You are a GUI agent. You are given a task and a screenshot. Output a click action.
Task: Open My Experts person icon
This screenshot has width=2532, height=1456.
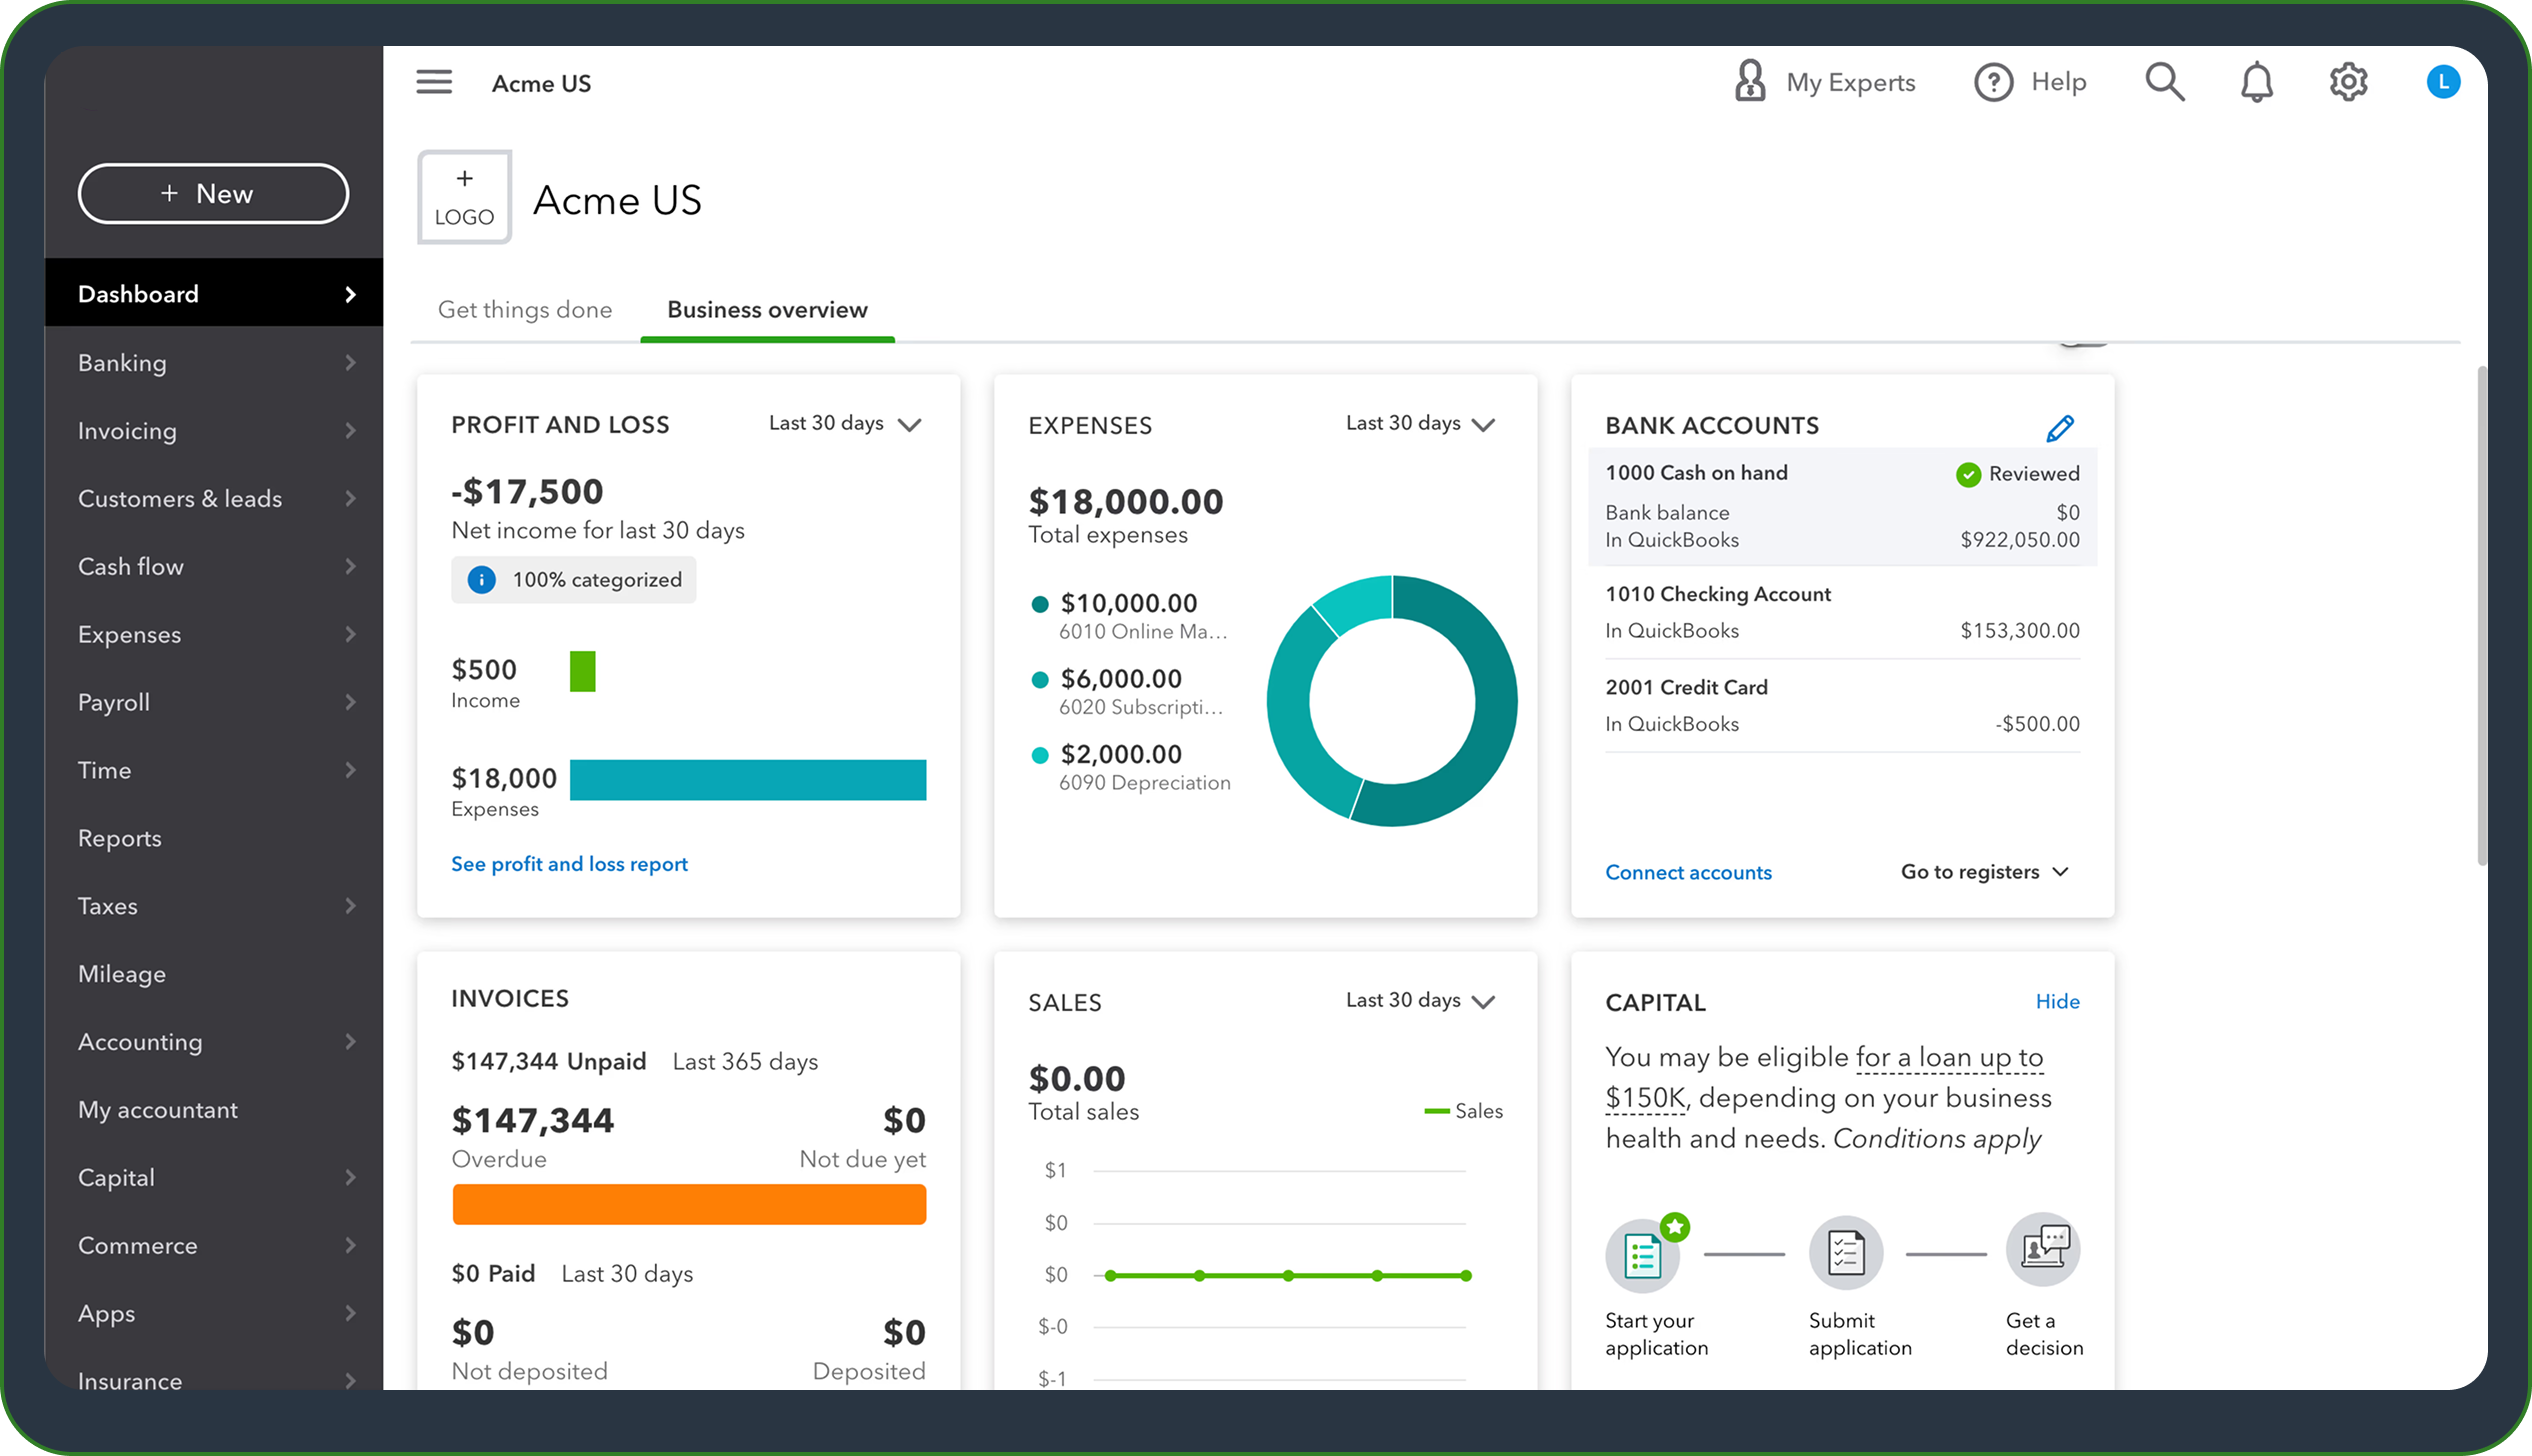[1749, 81]
